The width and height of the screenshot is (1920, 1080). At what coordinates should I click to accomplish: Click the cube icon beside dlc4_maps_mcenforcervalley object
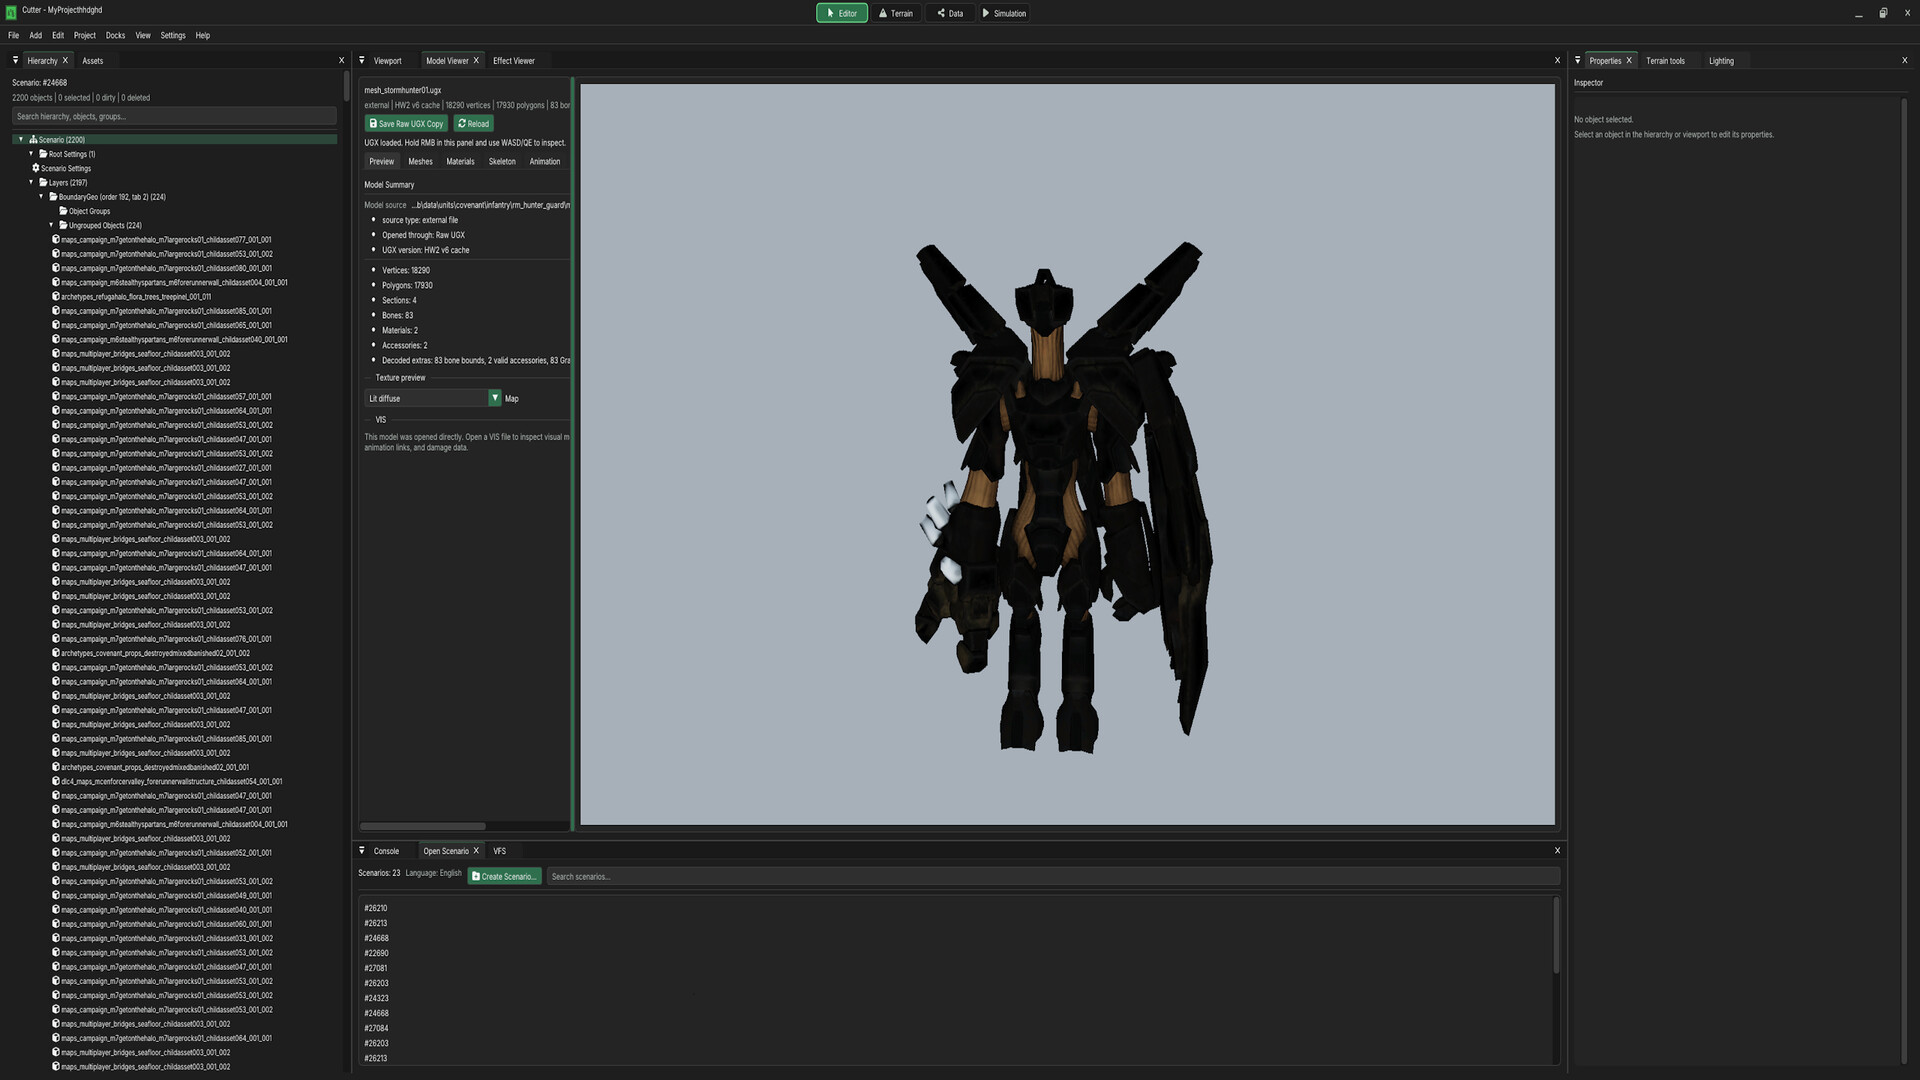pyautogui.click(x=56, y=782)
